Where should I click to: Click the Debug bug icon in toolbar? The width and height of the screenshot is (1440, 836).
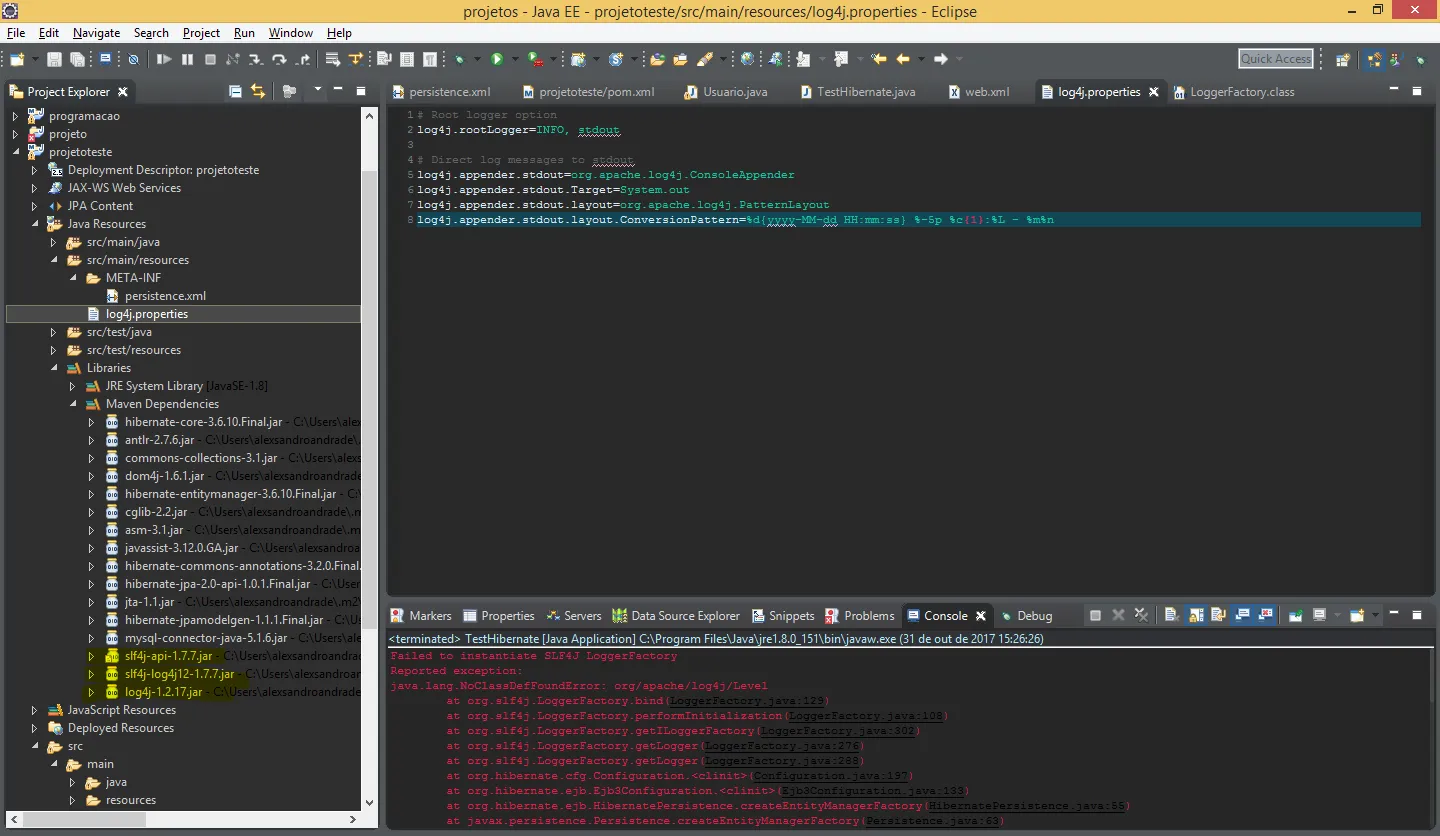[x=460, y=60]
